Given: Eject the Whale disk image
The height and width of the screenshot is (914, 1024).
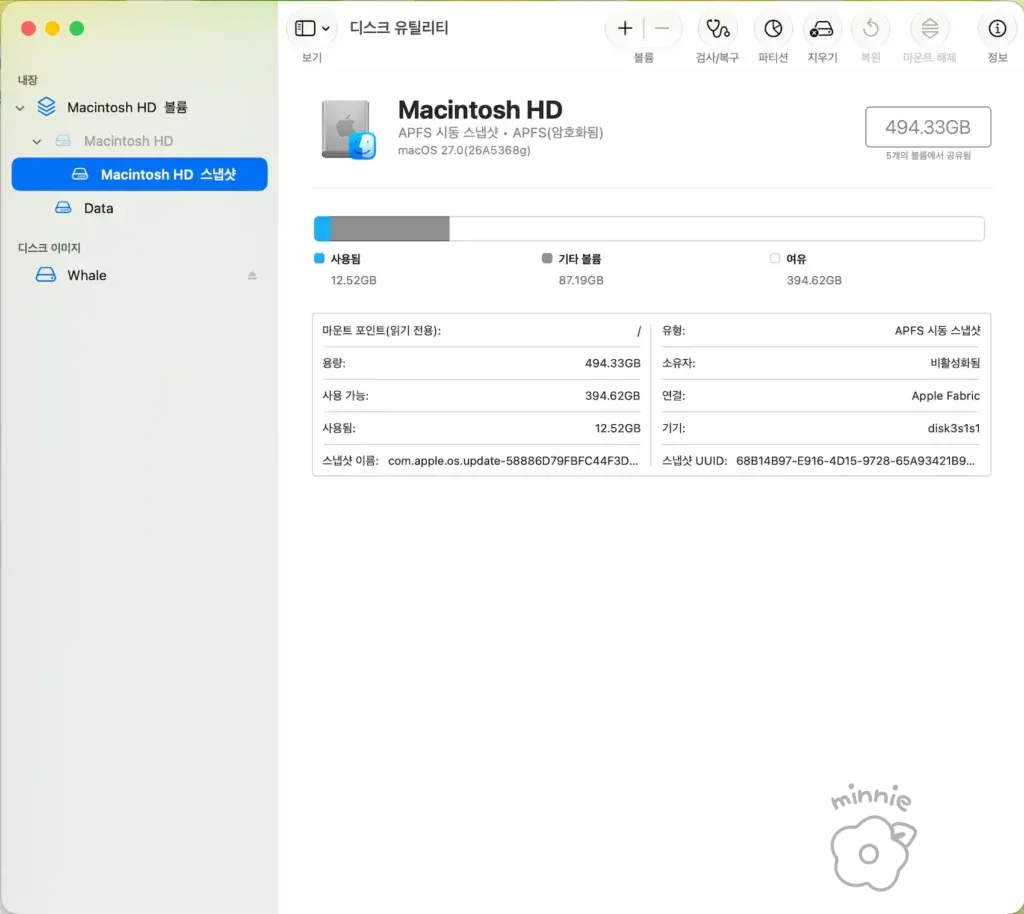Looking at the screenshot, I should coord(252,276).
